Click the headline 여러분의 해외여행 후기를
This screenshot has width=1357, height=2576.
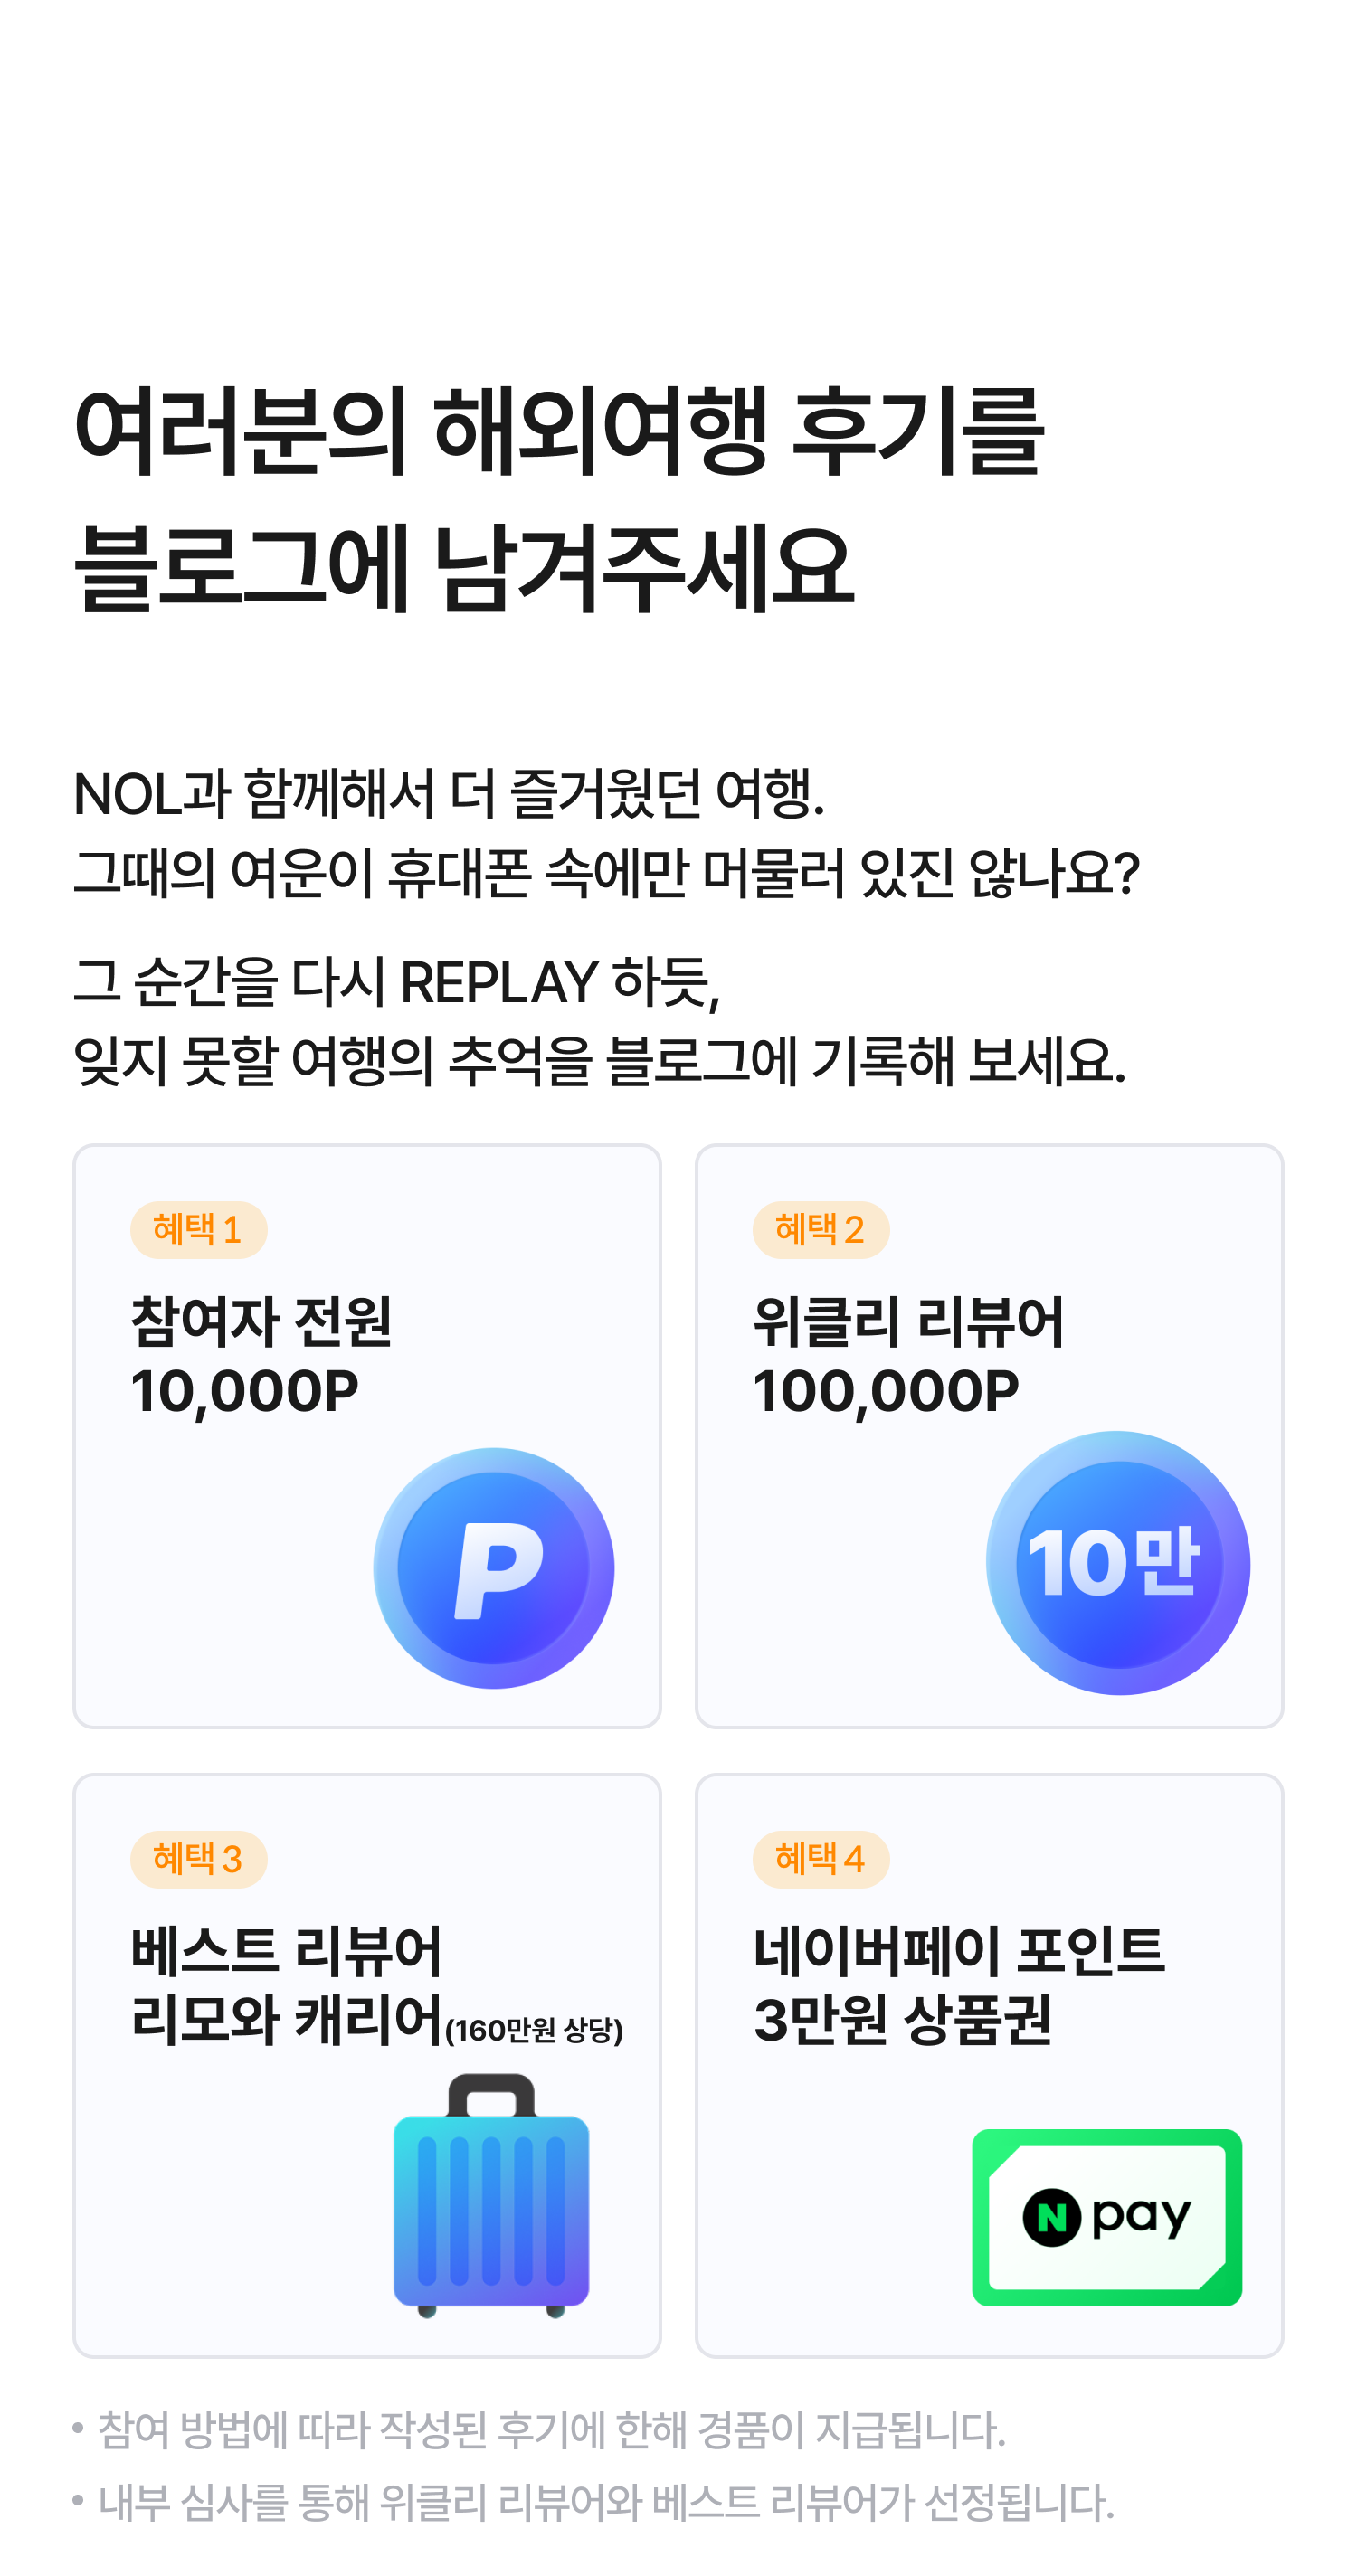pos(559,432)
